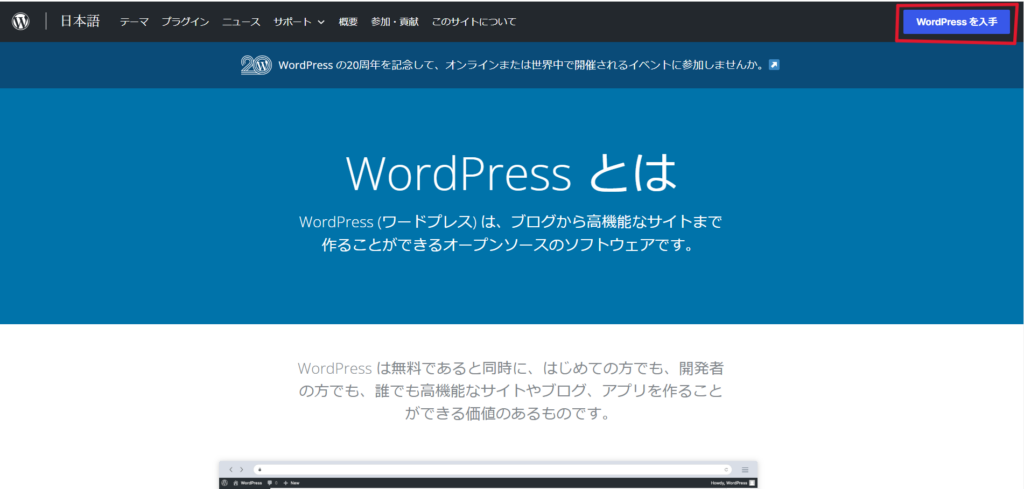Click the WordPress logo icon in header
The image size is (1024, 489).
pos(21,22)
